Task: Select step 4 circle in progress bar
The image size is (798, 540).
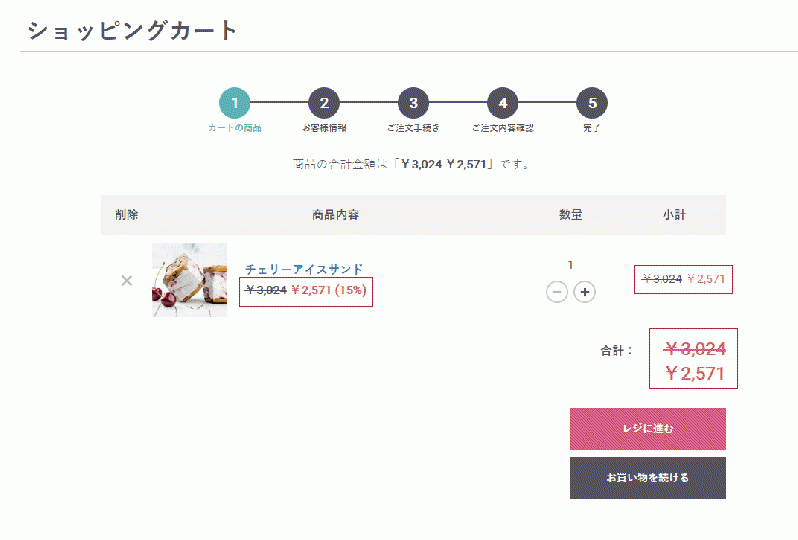Action: tap(503, 103)
